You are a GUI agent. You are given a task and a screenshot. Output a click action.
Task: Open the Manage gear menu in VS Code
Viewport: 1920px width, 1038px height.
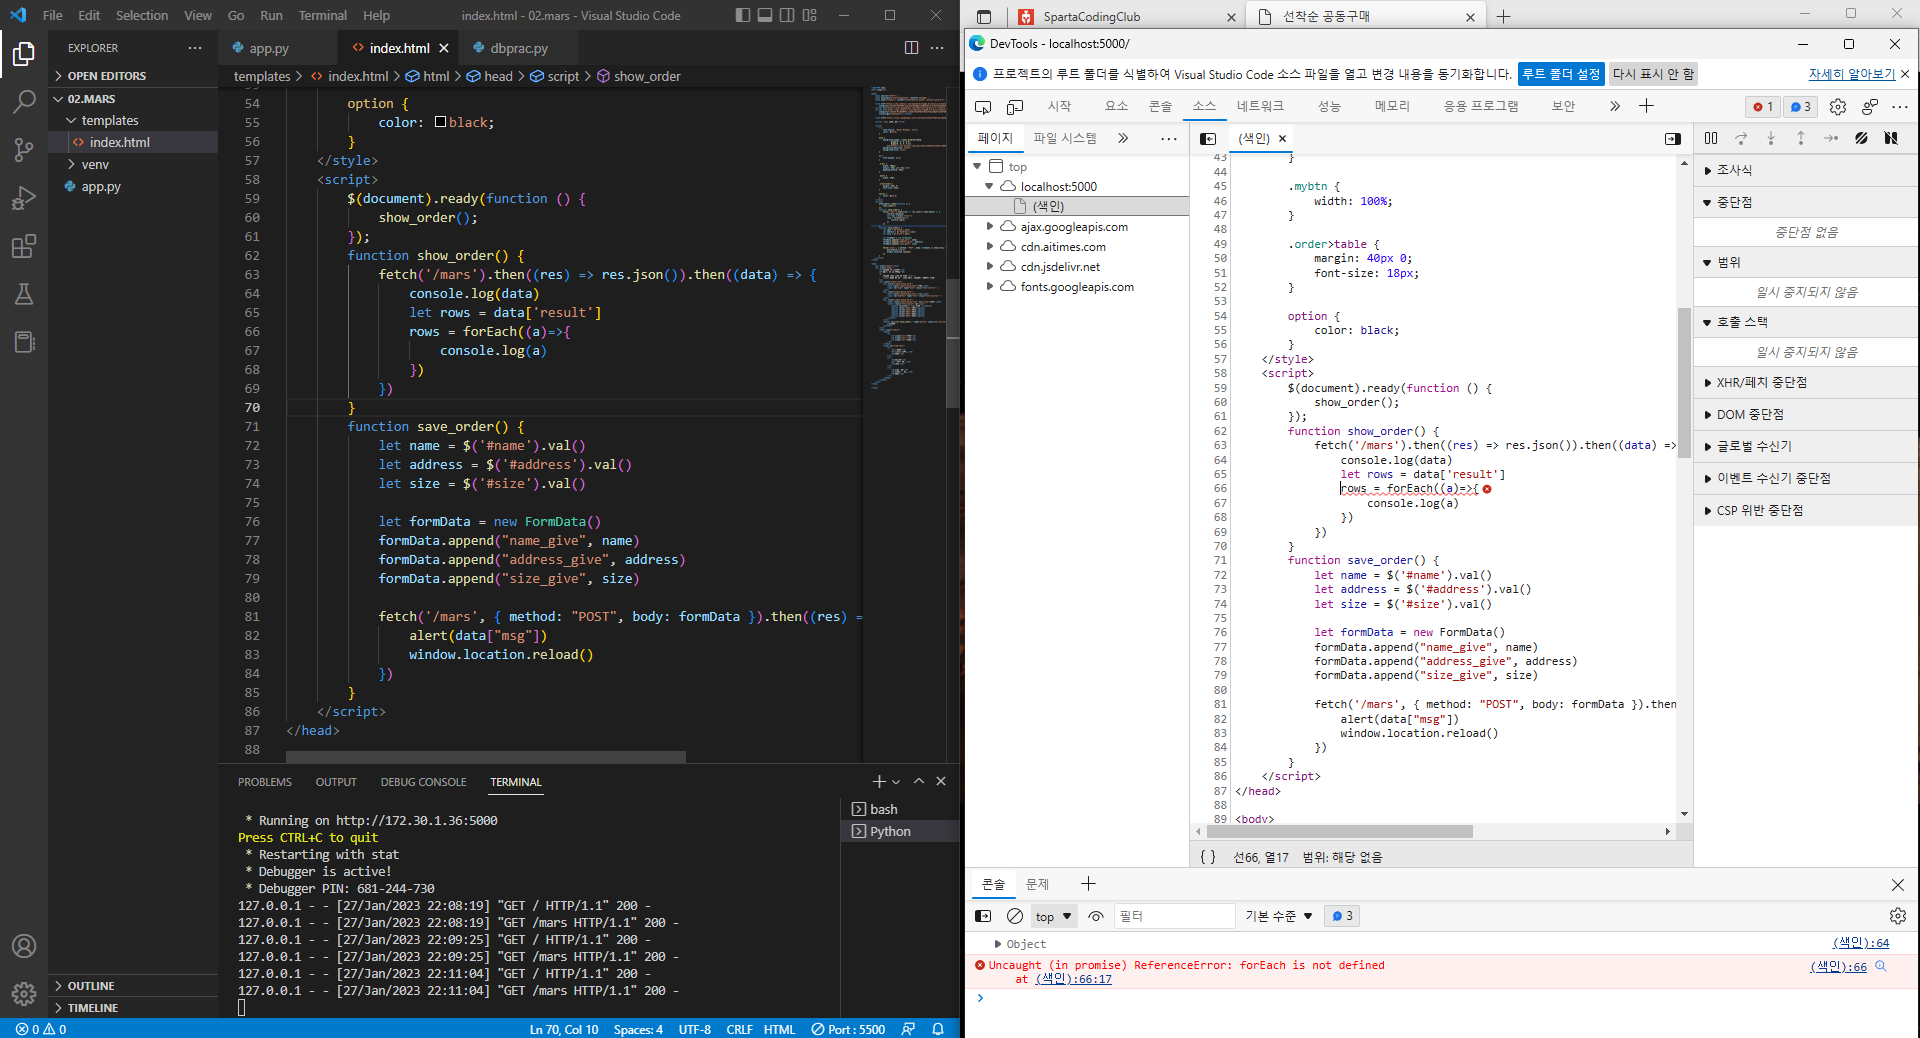24,994
